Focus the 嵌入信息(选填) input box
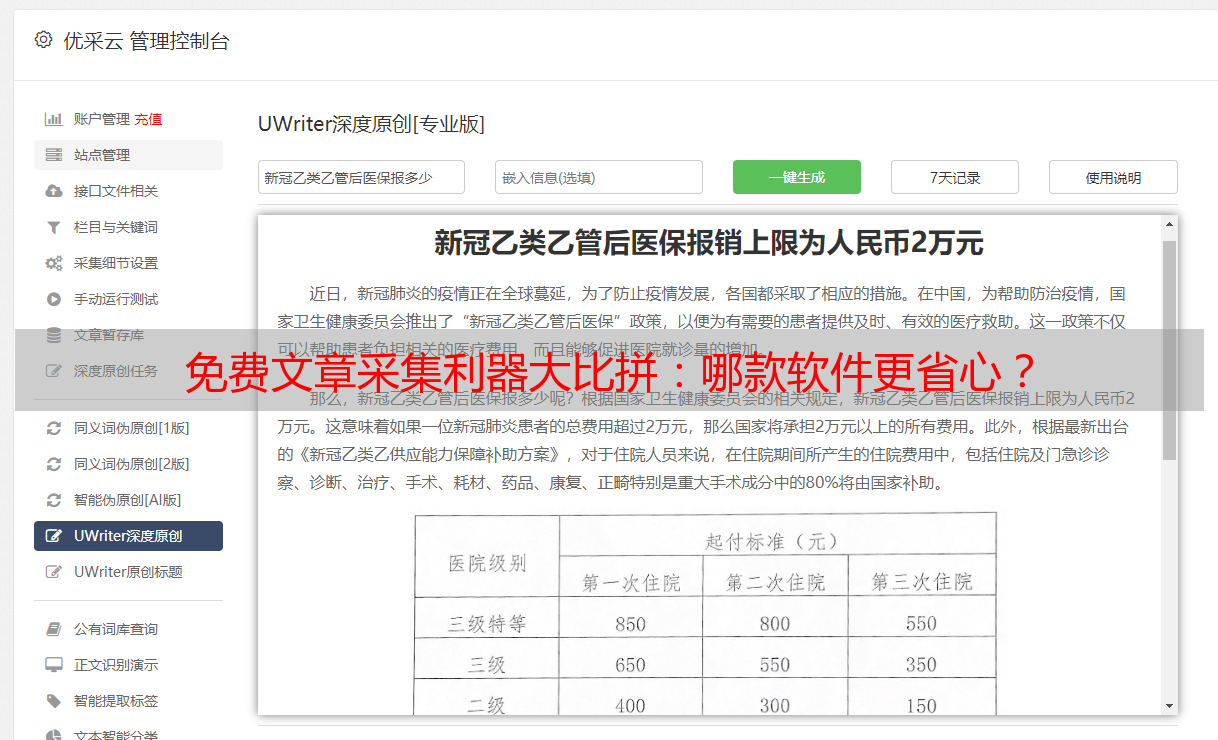Screen dimensions: 1218x740 (598, 177)
